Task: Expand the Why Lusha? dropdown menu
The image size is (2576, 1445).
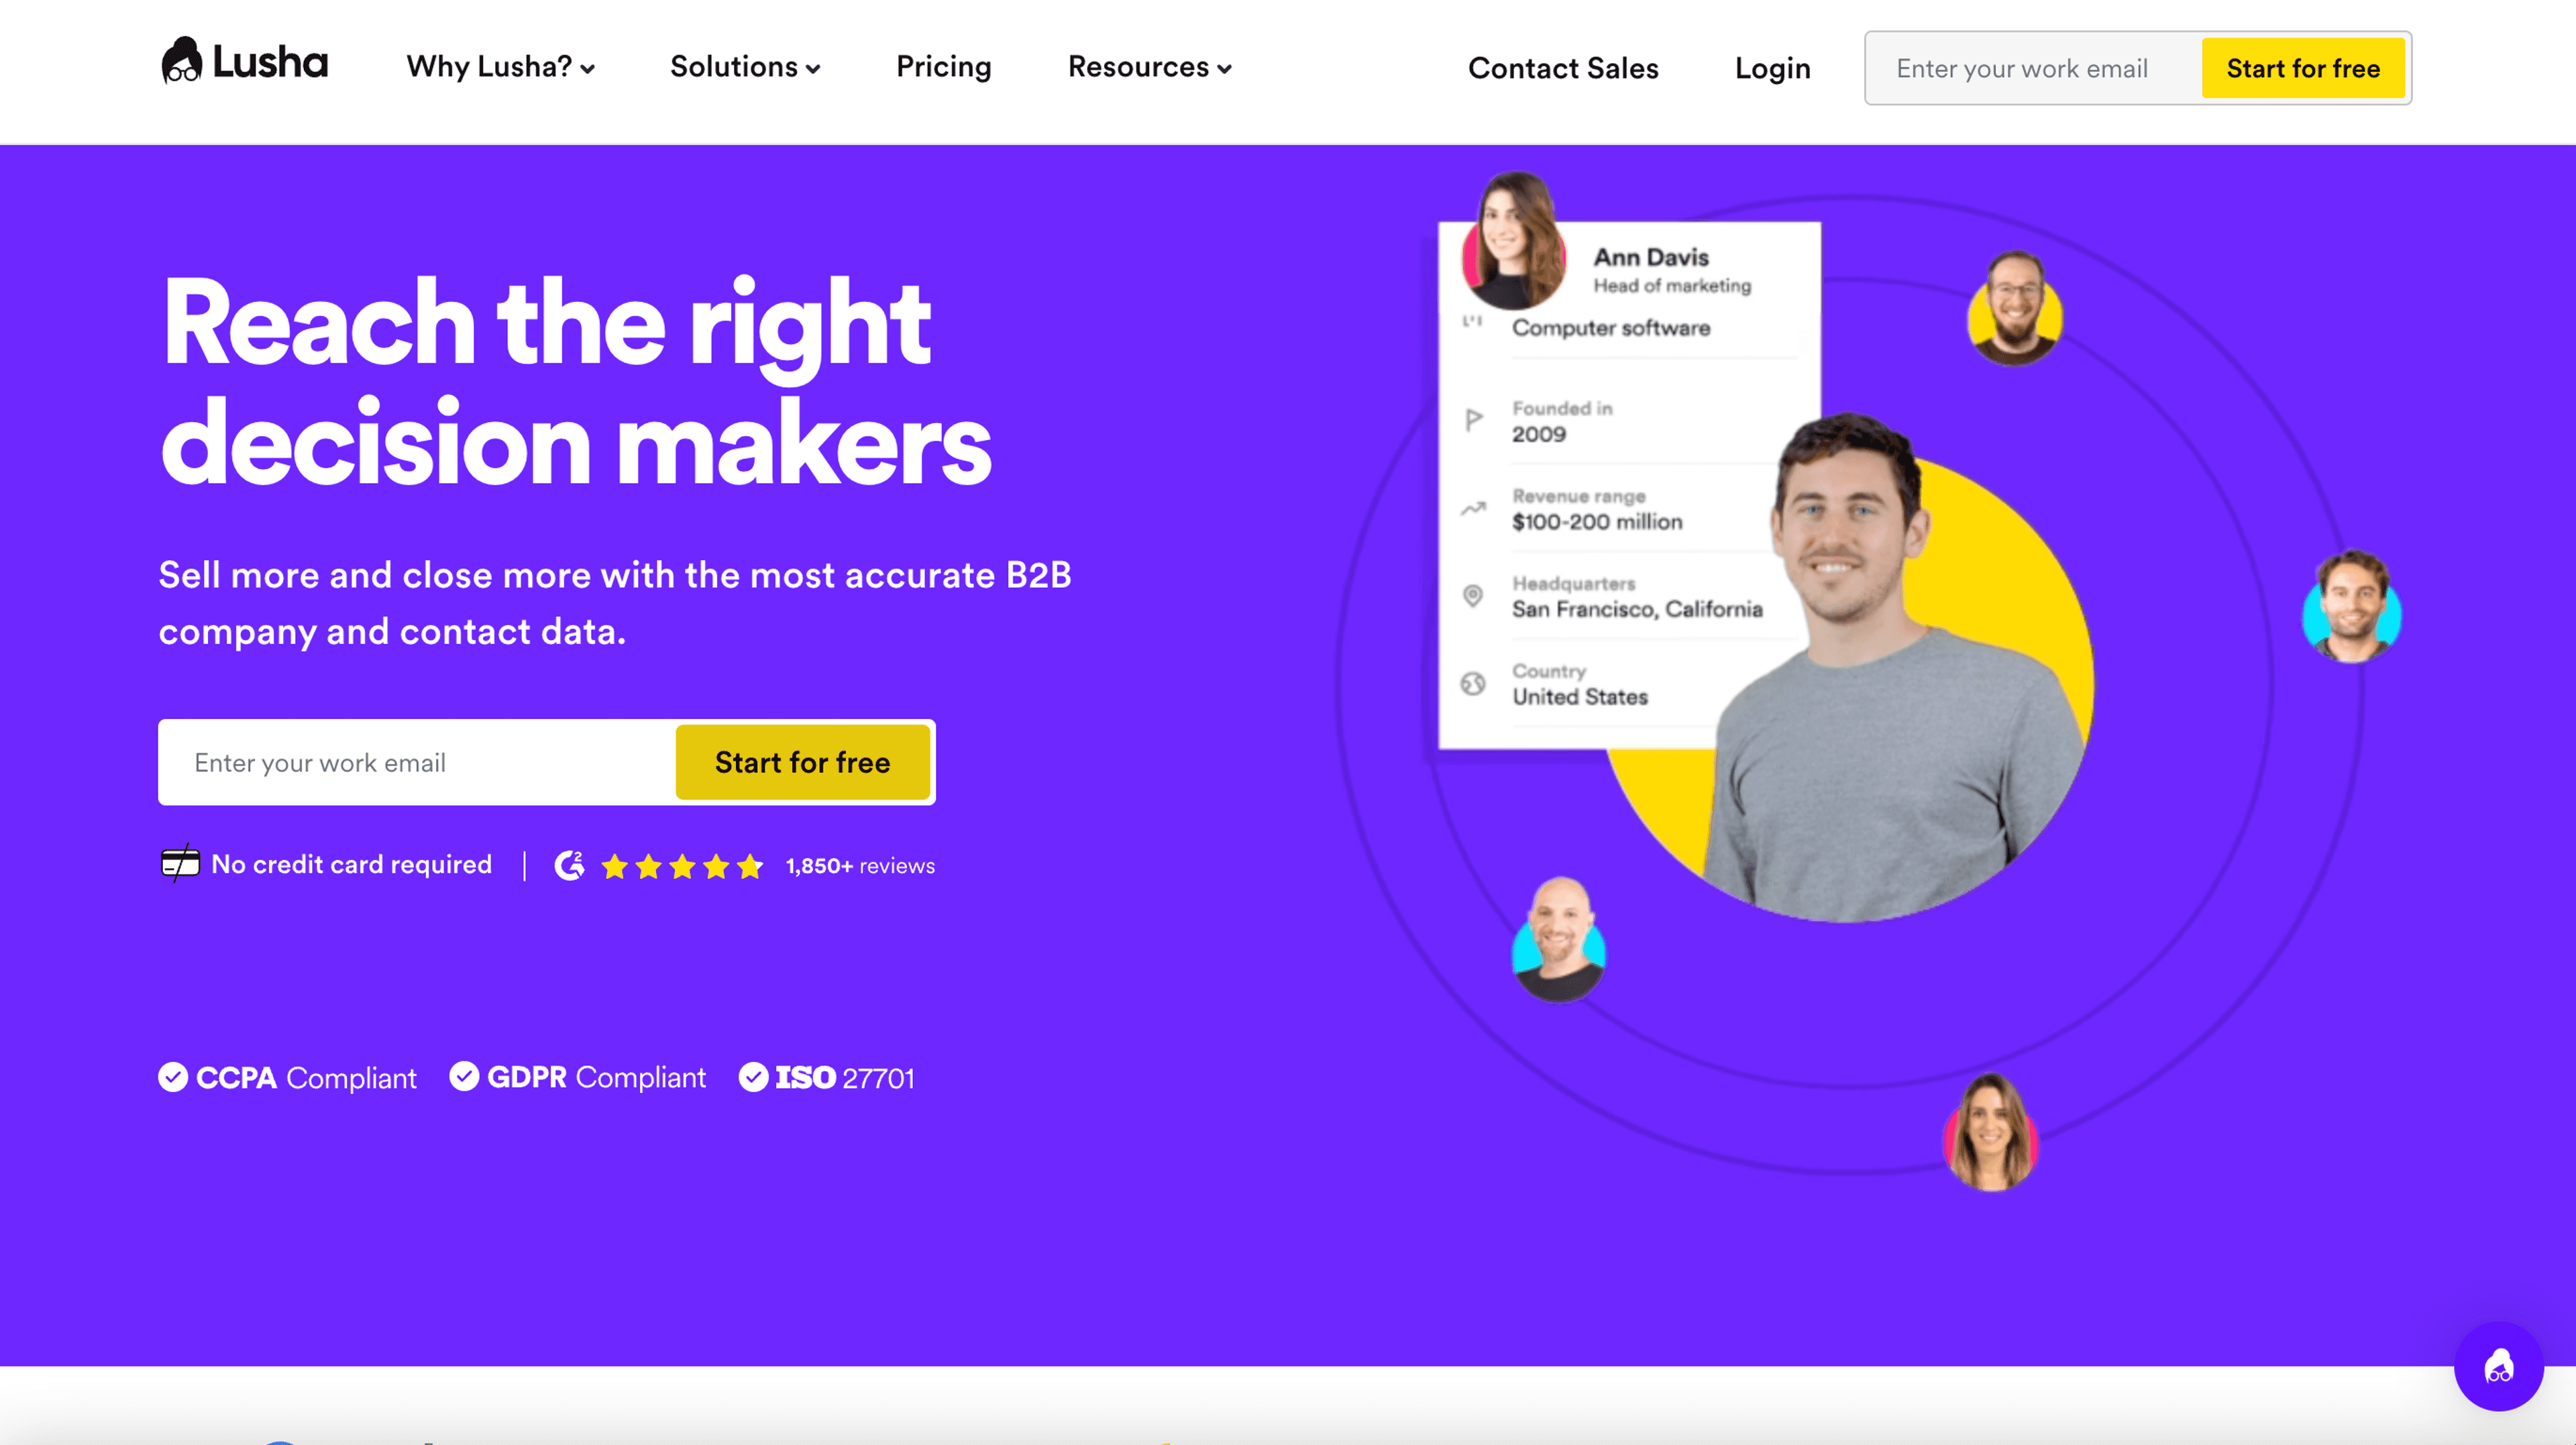Action: [x=501, y=67]
